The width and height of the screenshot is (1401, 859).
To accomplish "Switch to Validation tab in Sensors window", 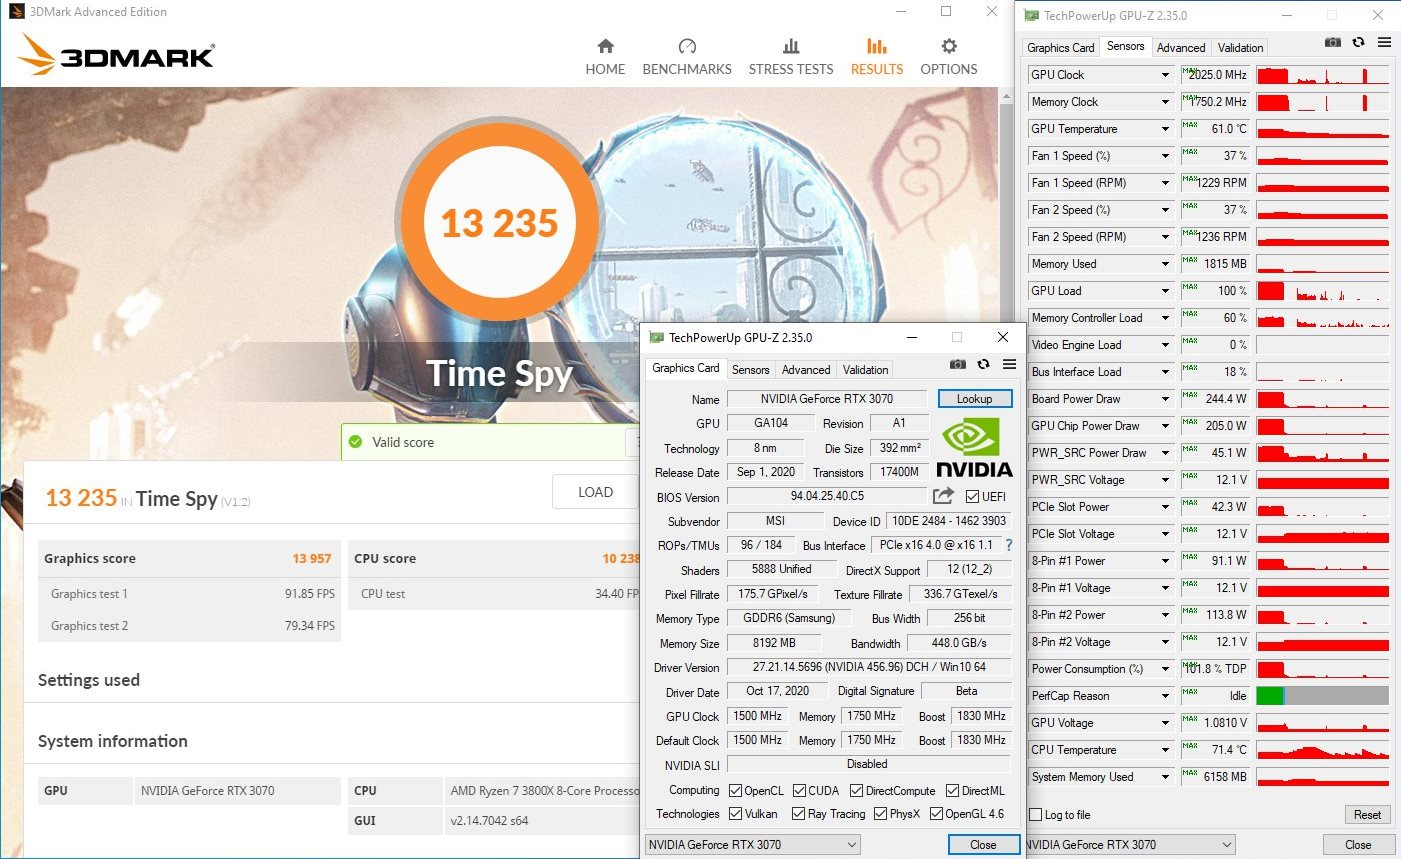I will coord(1240,48).
